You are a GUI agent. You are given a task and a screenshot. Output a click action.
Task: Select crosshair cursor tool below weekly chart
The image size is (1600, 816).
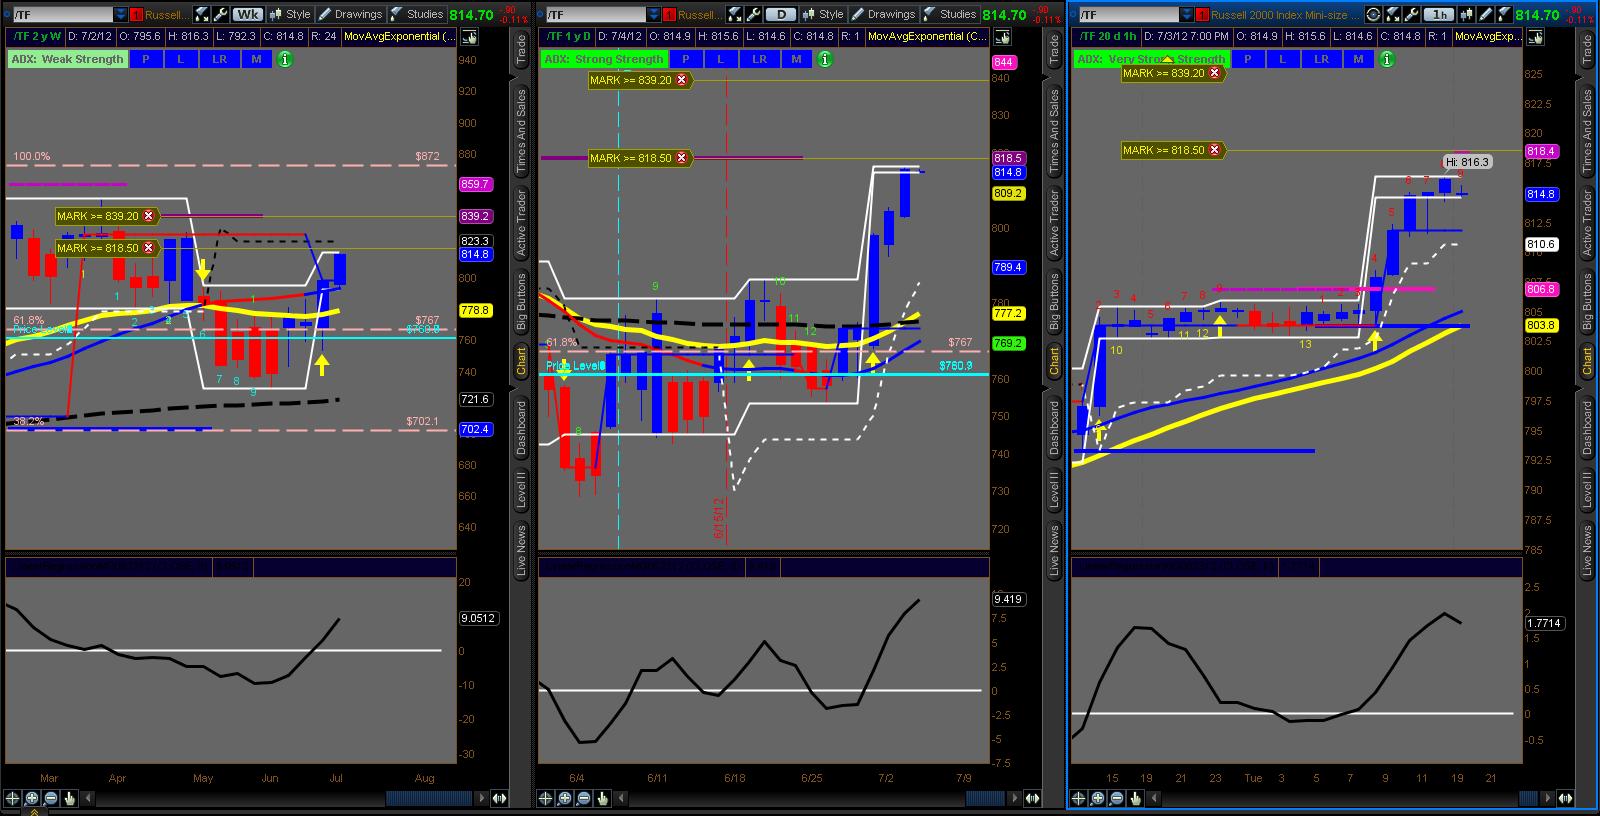(12, 798)
